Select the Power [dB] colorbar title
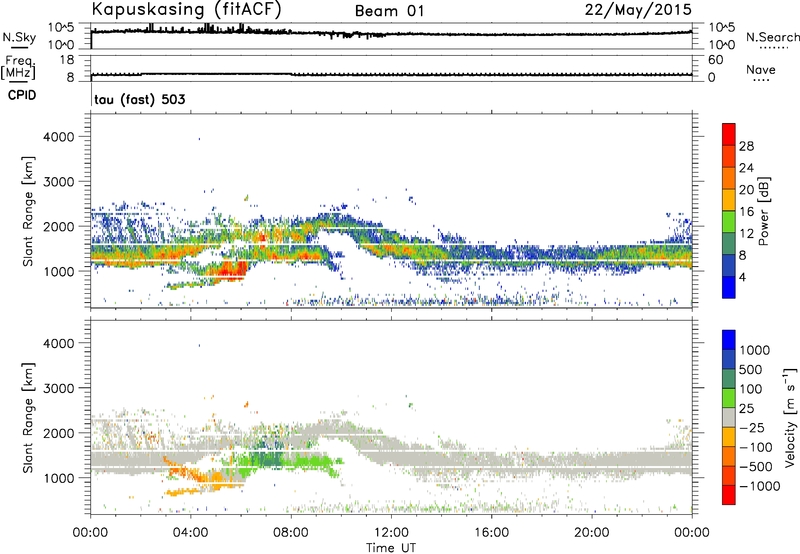Viewport: 800px width, 554px height. [764, 211]
